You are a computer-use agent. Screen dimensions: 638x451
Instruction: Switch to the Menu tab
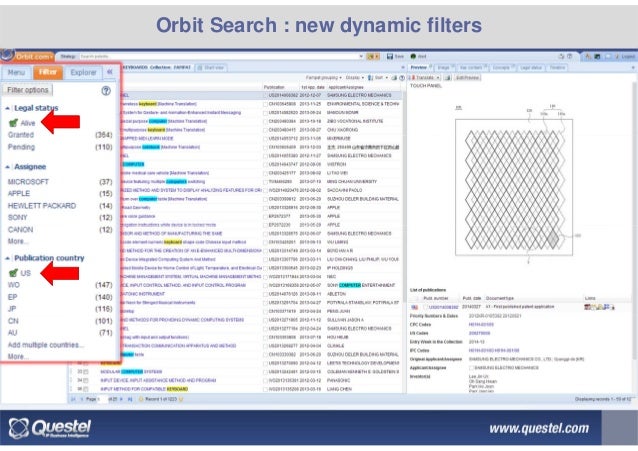pyautogui.click(x=16, y=72)
